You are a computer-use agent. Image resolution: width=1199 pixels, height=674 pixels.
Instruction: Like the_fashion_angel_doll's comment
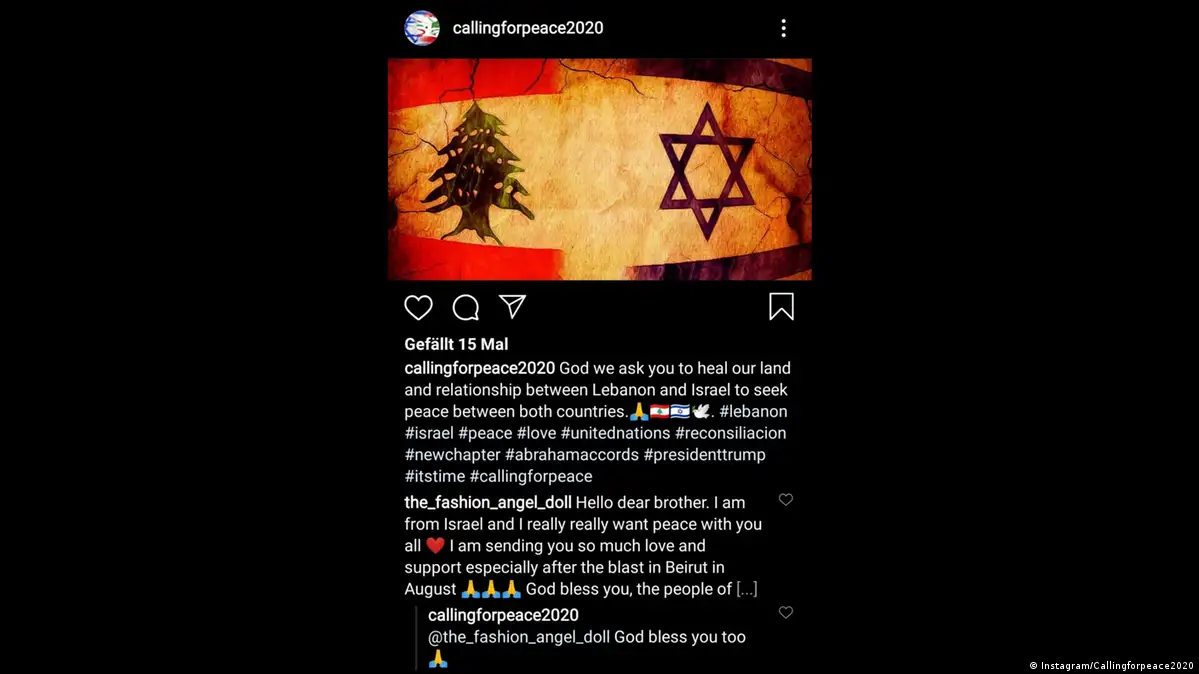[x=785, y=500]
